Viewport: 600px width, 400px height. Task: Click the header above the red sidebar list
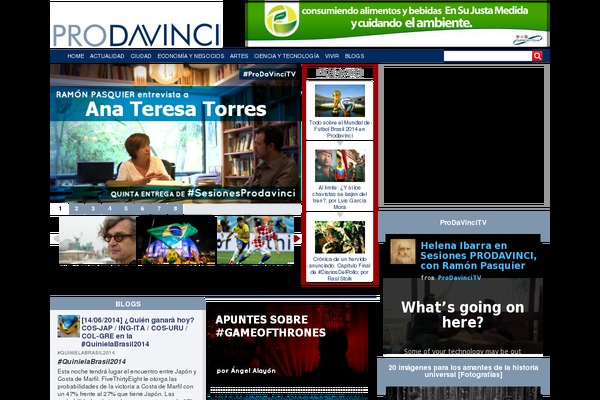point(340,73)
